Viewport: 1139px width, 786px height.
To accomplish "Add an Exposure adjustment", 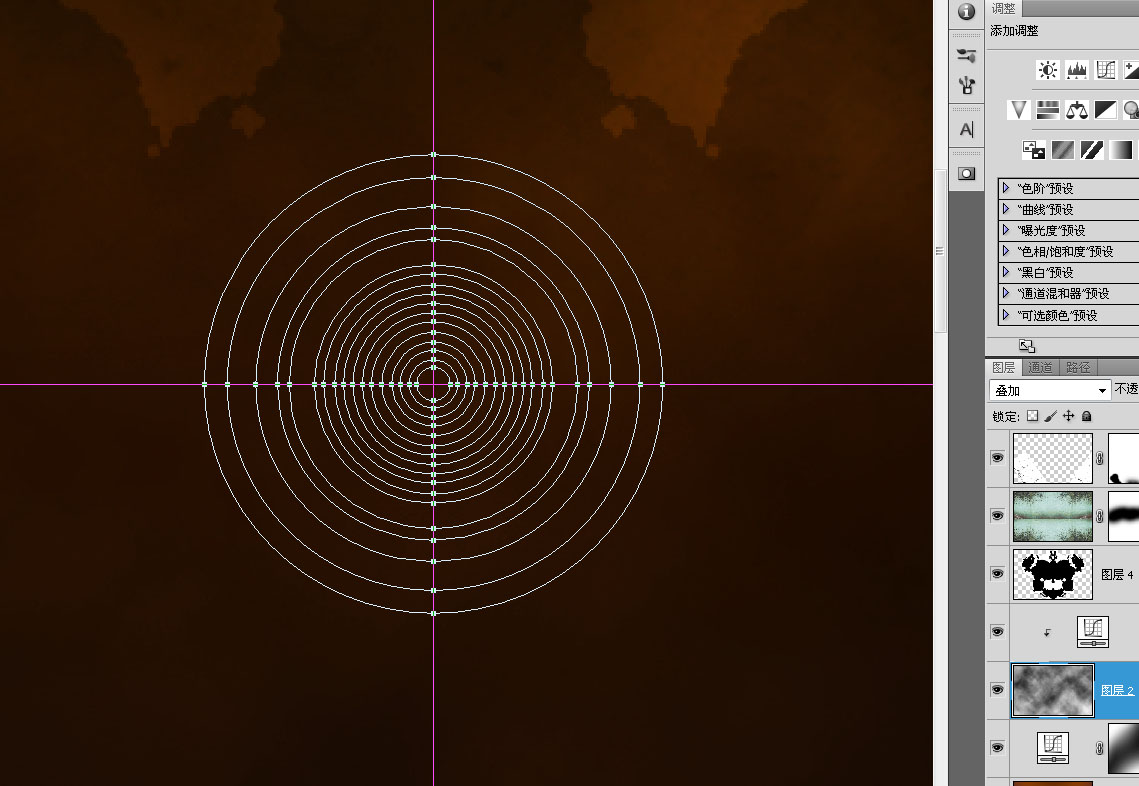I will click(1132, 70).
